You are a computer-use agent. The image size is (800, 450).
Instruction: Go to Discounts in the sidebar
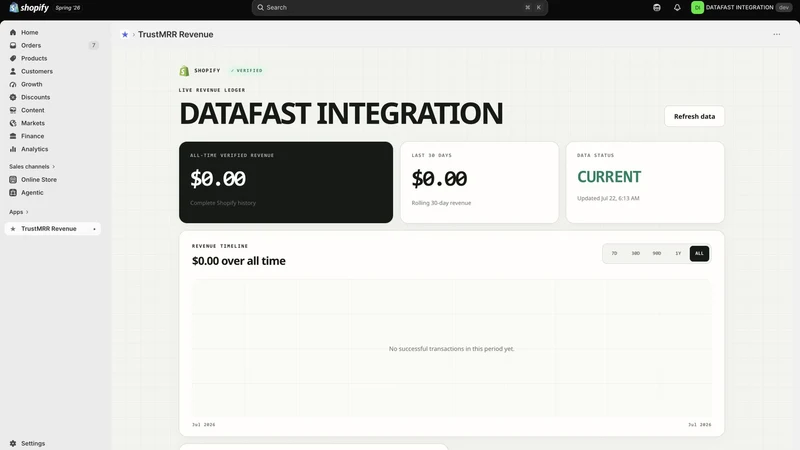click(36, 97)
